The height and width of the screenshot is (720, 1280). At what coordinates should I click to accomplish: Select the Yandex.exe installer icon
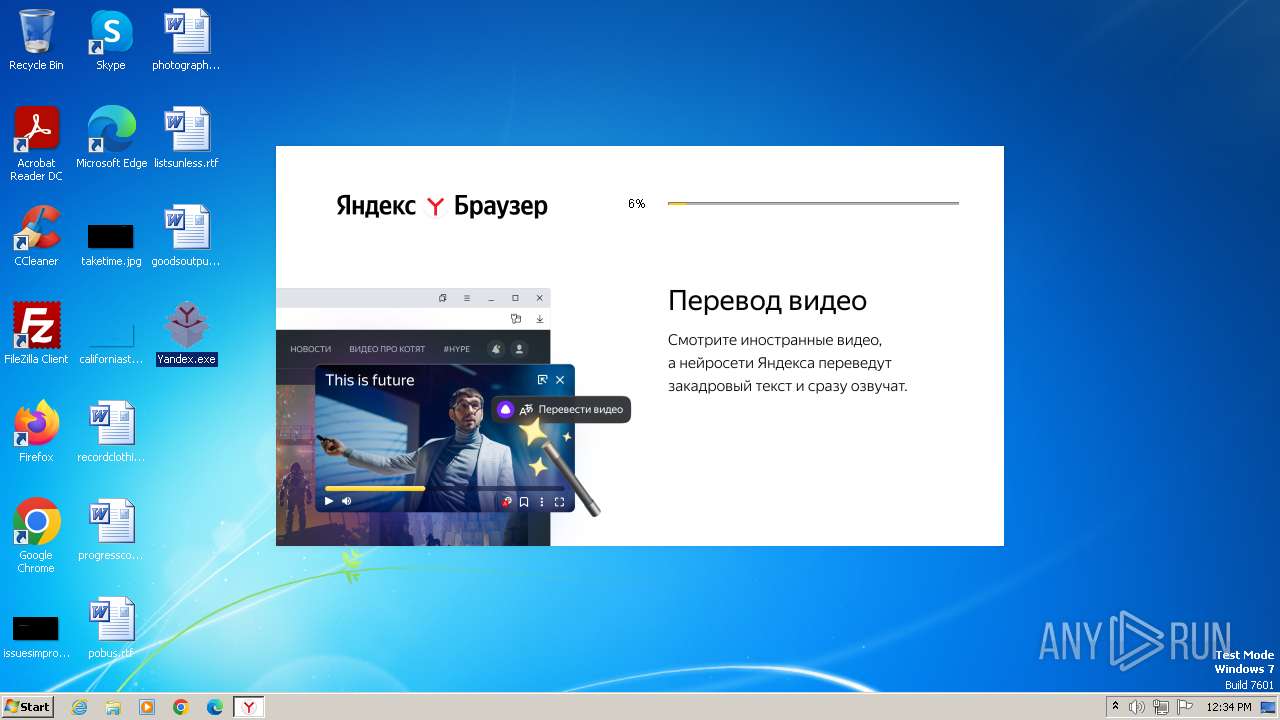(186, 333)
